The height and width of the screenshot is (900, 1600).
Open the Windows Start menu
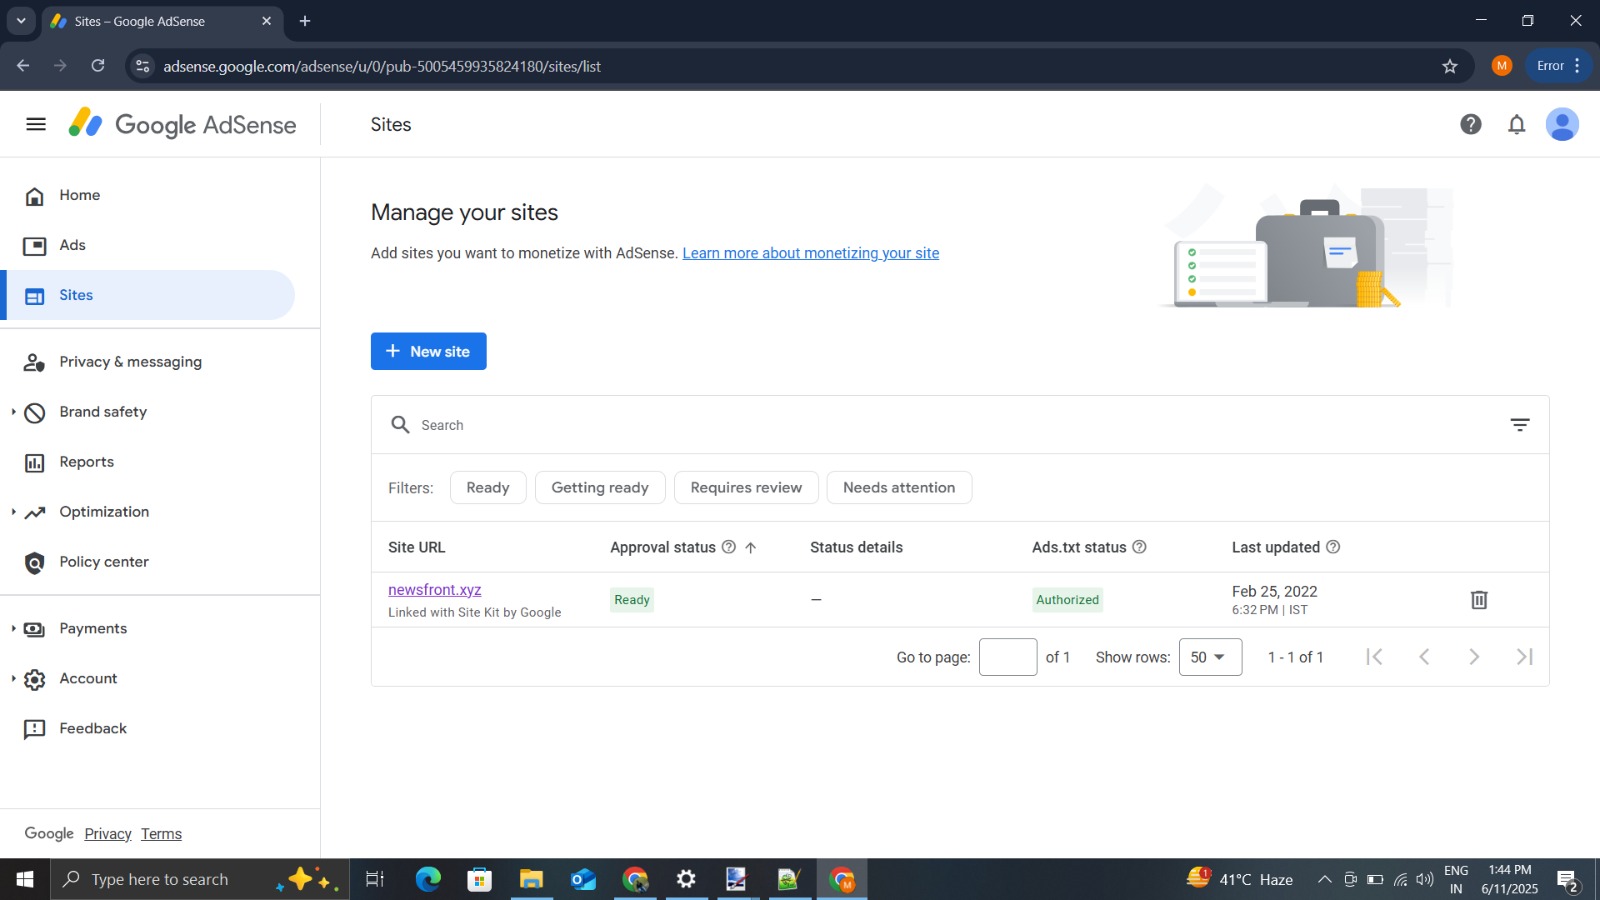(x=25, y=879)
